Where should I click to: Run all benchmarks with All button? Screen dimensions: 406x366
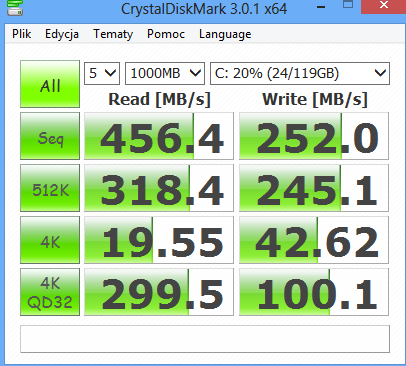[x=50, y=84]
